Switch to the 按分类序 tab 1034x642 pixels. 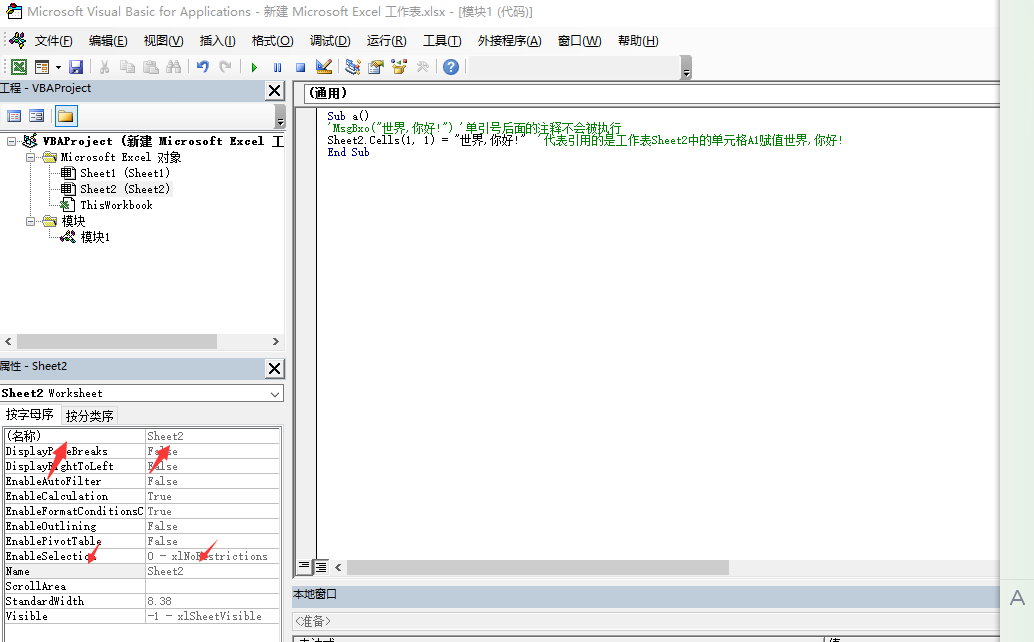click(x=90, y=416)
